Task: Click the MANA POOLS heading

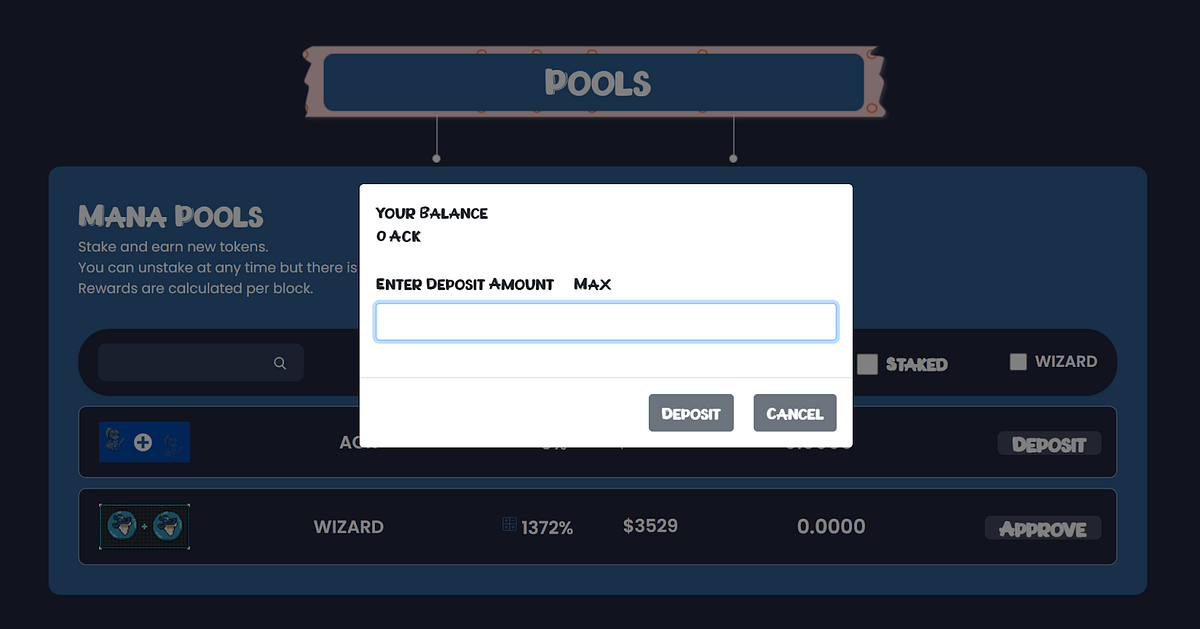Action: tap(170, 216)
